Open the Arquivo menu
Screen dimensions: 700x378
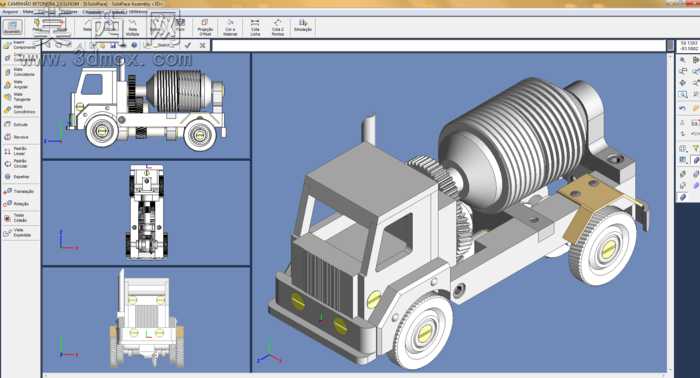(x=11, y=12)
